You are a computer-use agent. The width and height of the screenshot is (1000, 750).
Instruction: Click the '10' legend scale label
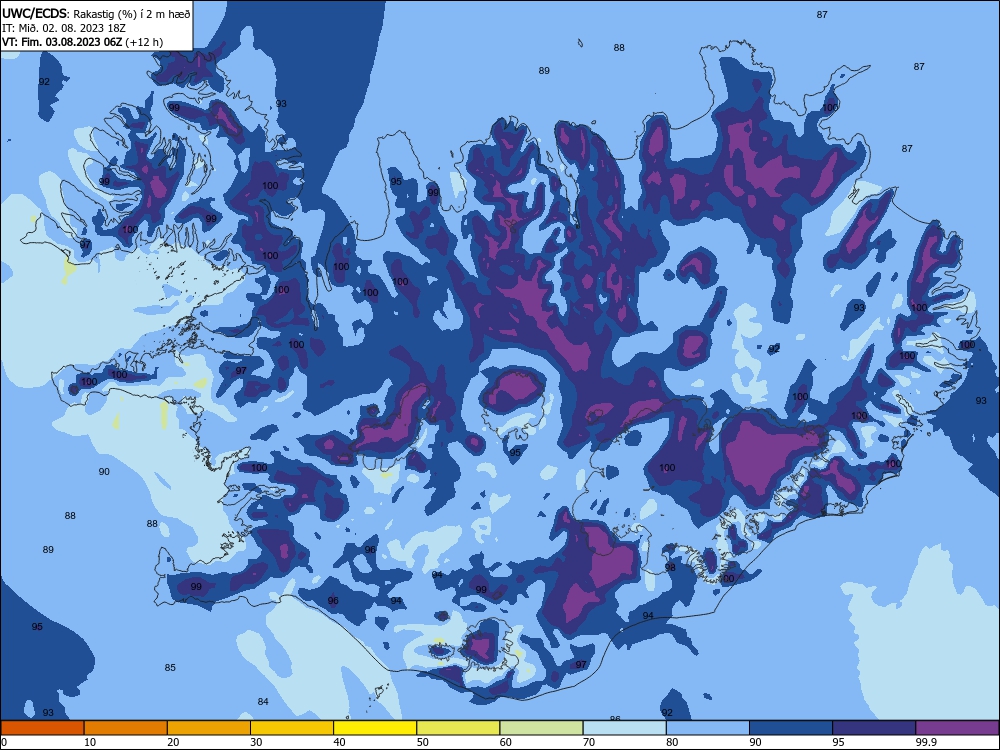click(90, 742)
